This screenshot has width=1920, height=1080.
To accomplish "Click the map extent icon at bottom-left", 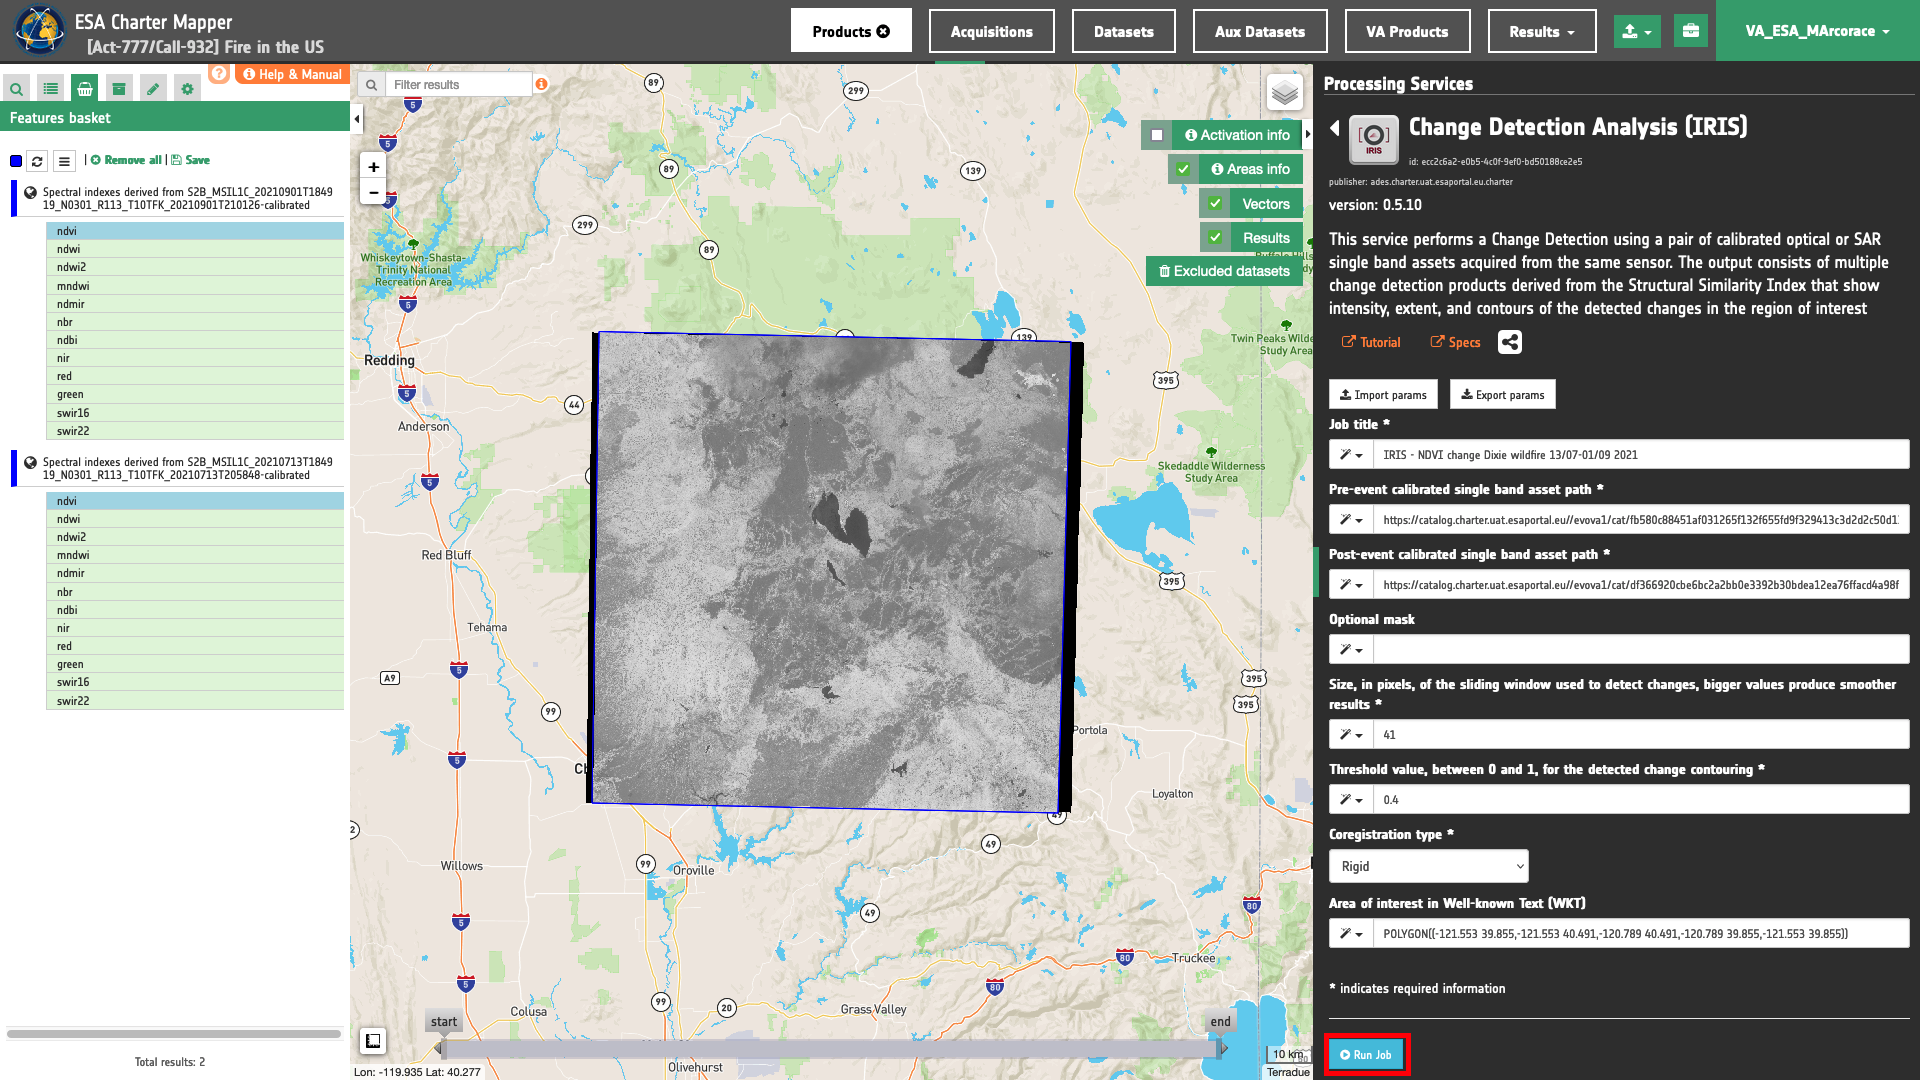I will tap(373, 1041).
